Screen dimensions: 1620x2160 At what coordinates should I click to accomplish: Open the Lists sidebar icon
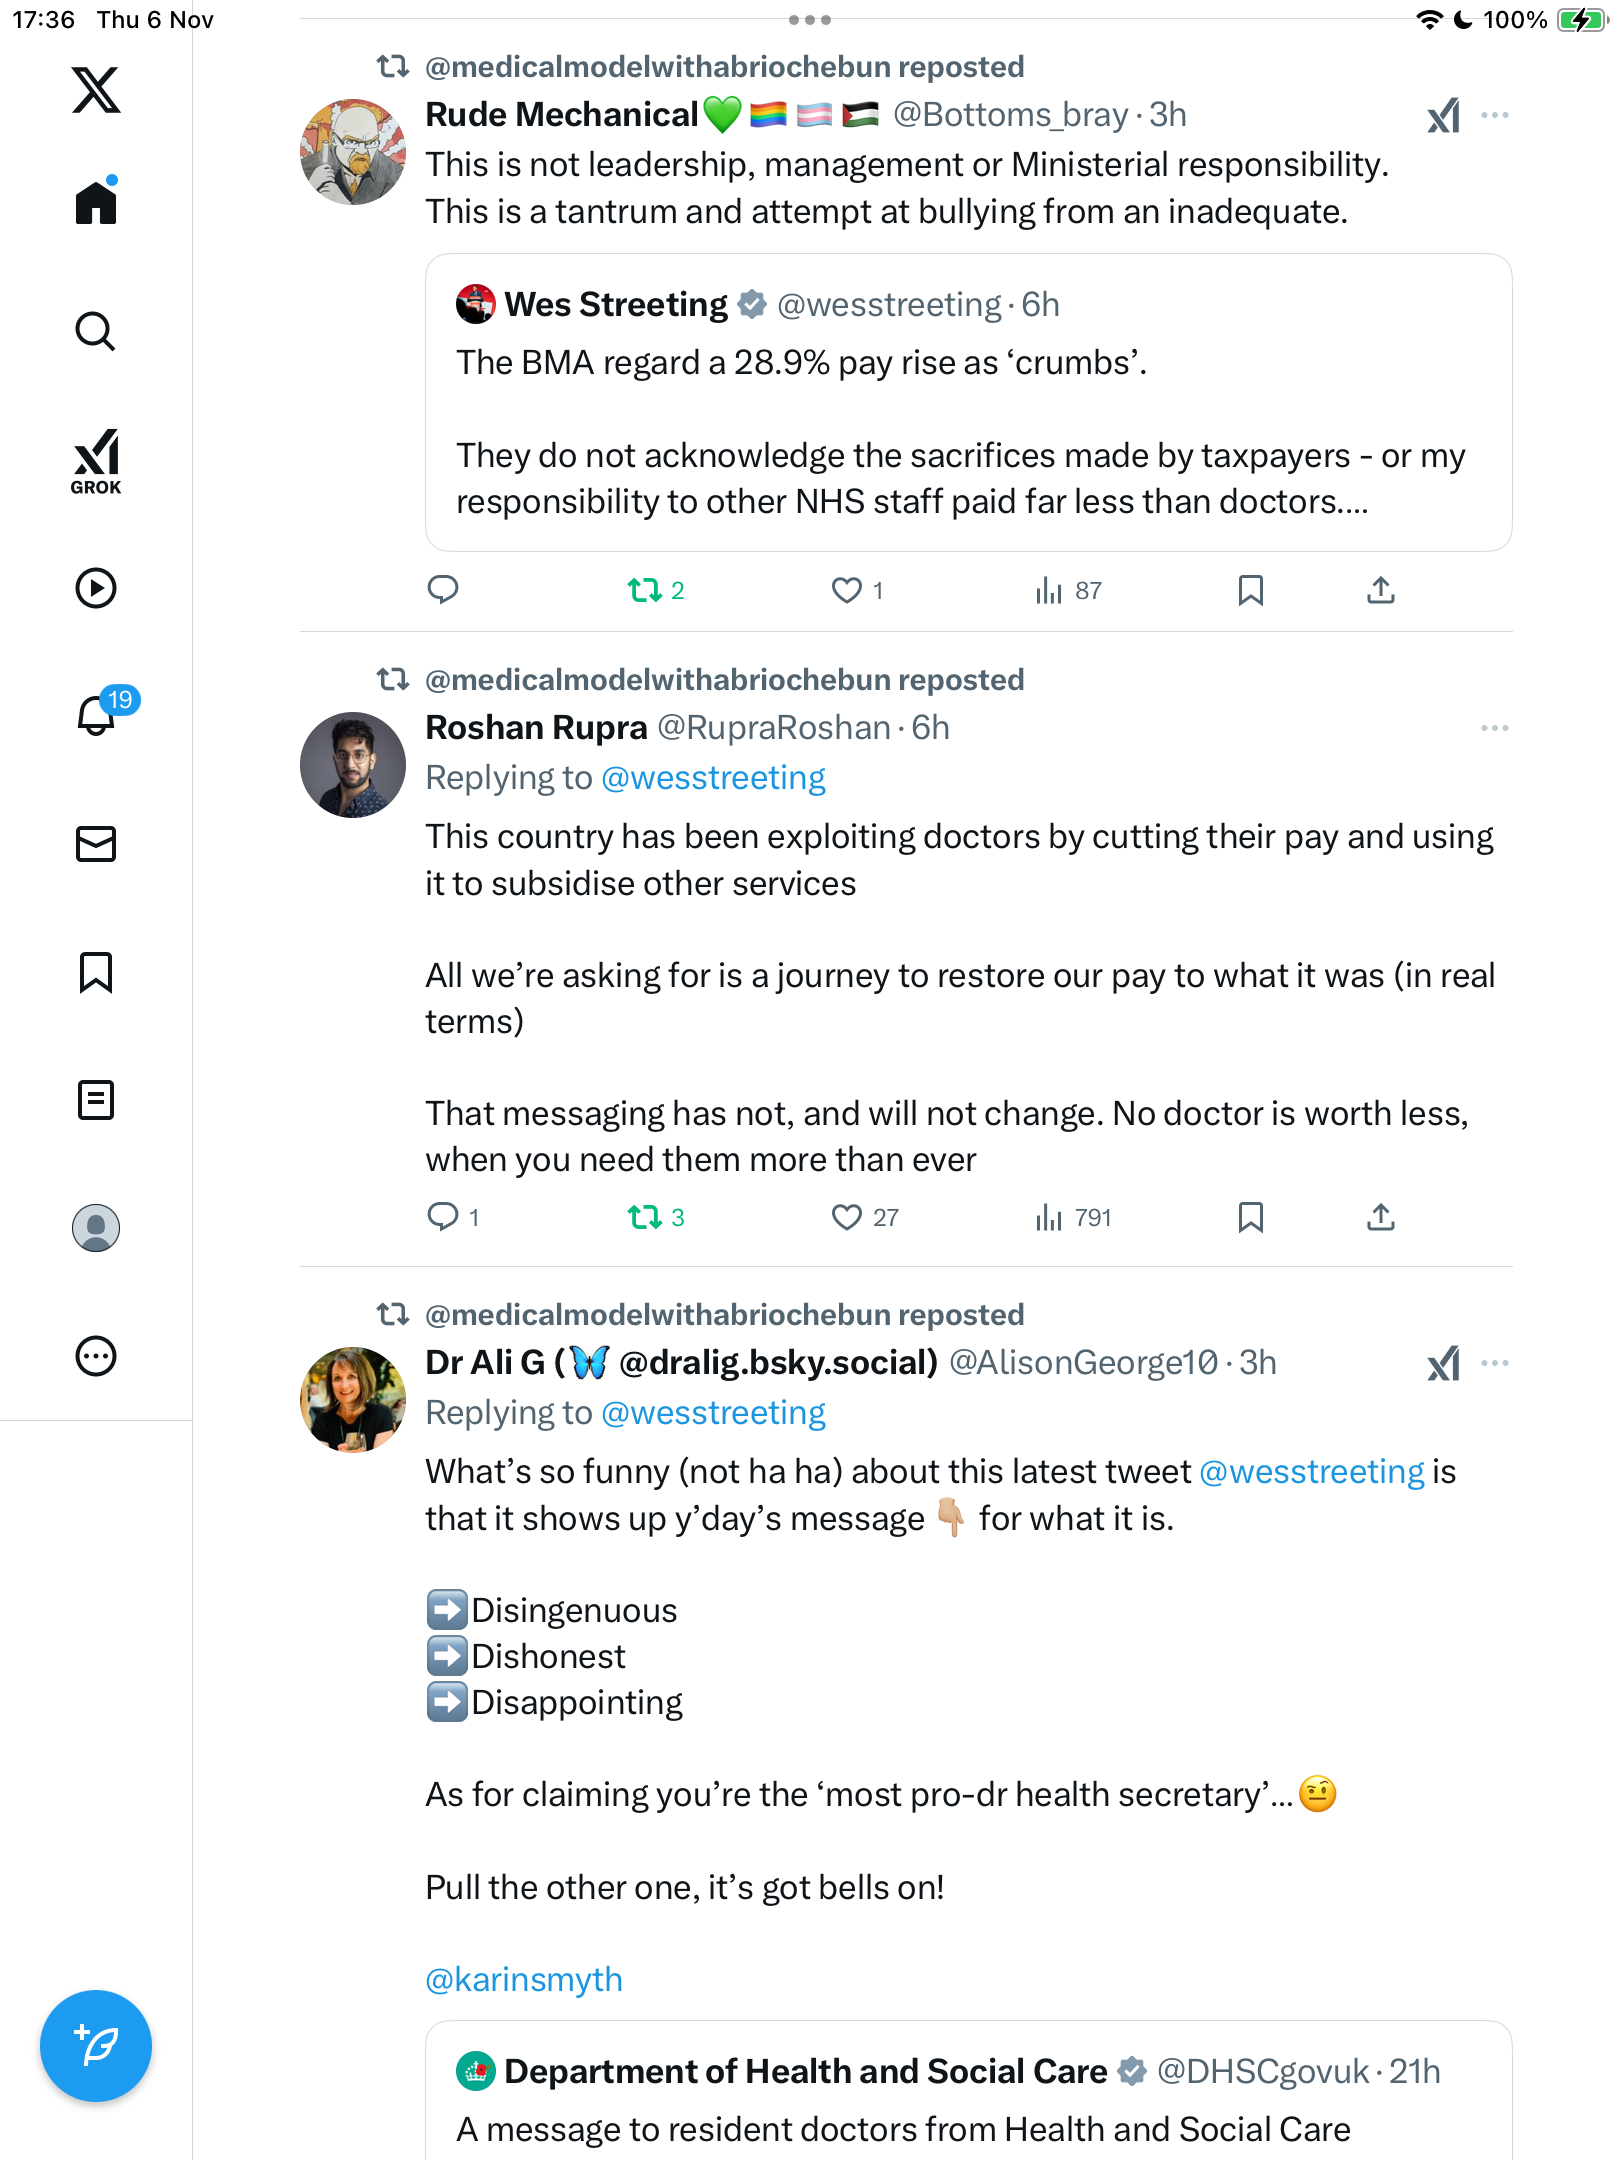(x=96, y=1100)
